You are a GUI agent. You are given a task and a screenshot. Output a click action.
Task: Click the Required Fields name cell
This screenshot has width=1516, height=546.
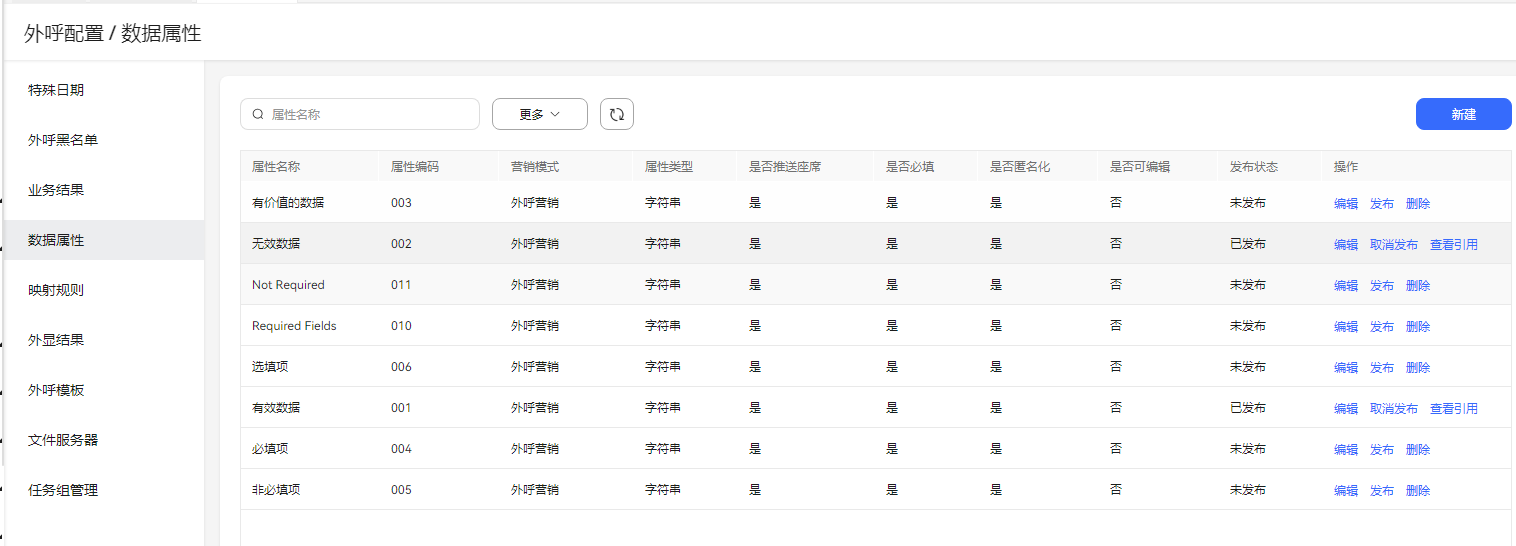[294, 326]
